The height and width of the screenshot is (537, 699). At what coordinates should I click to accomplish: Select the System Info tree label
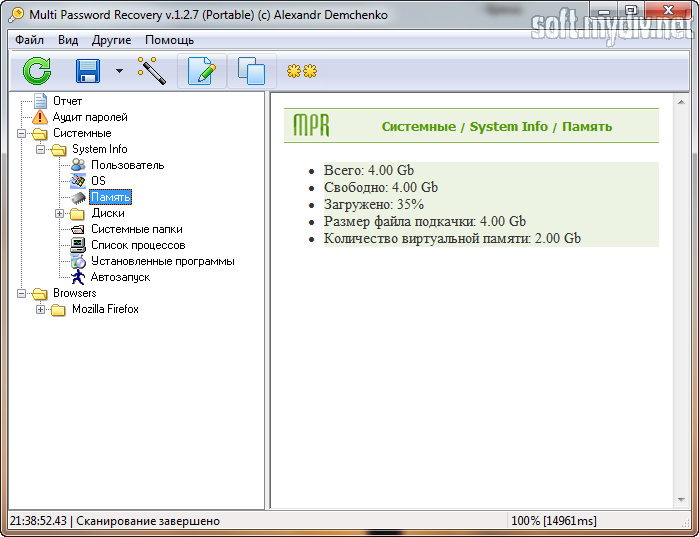click(99, 149)
